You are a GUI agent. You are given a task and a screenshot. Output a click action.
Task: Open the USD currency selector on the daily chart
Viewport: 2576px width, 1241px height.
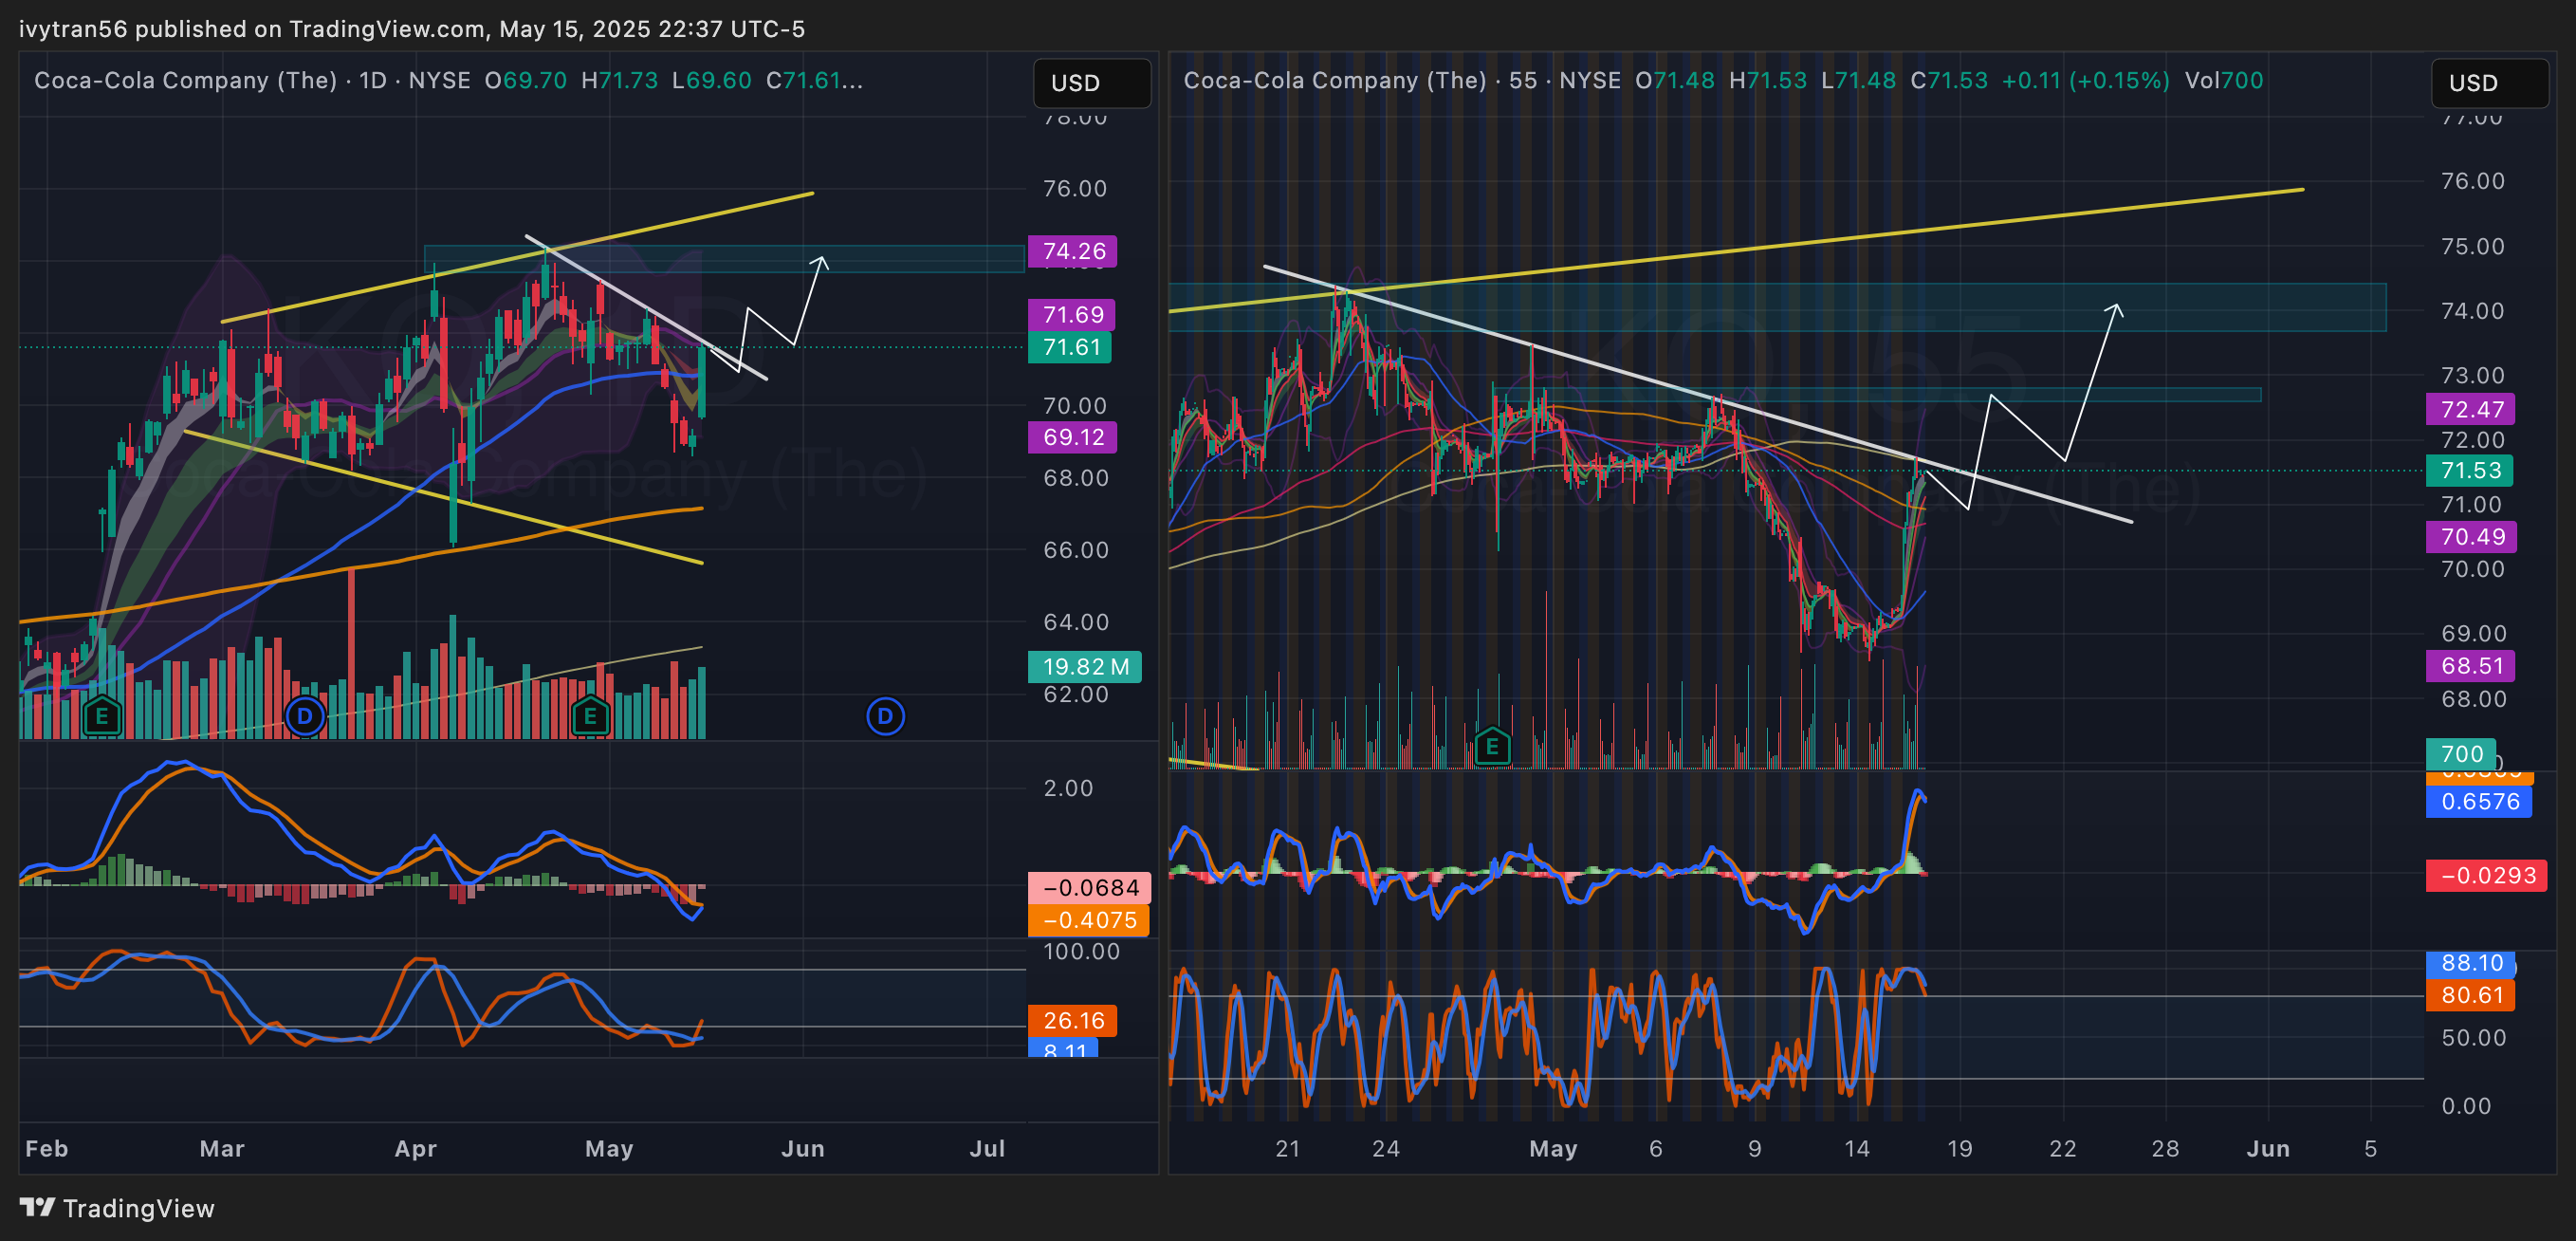click(x=1091, y=83)
